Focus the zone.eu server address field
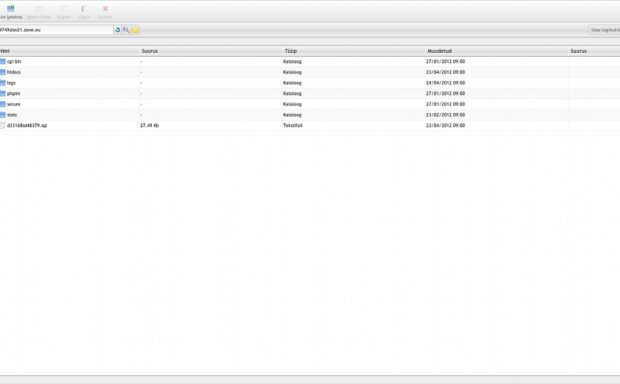 56,30
